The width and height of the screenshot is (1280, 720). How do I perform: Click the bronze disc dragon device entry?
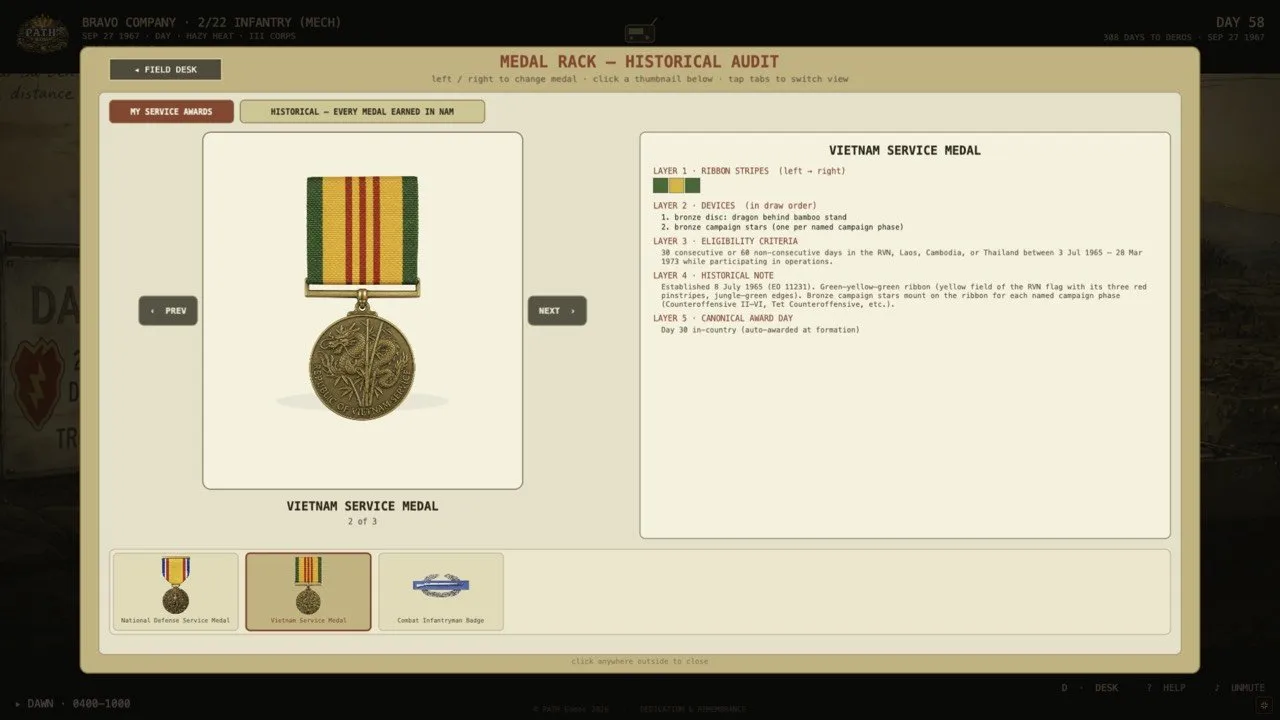[x=754, y=217]
